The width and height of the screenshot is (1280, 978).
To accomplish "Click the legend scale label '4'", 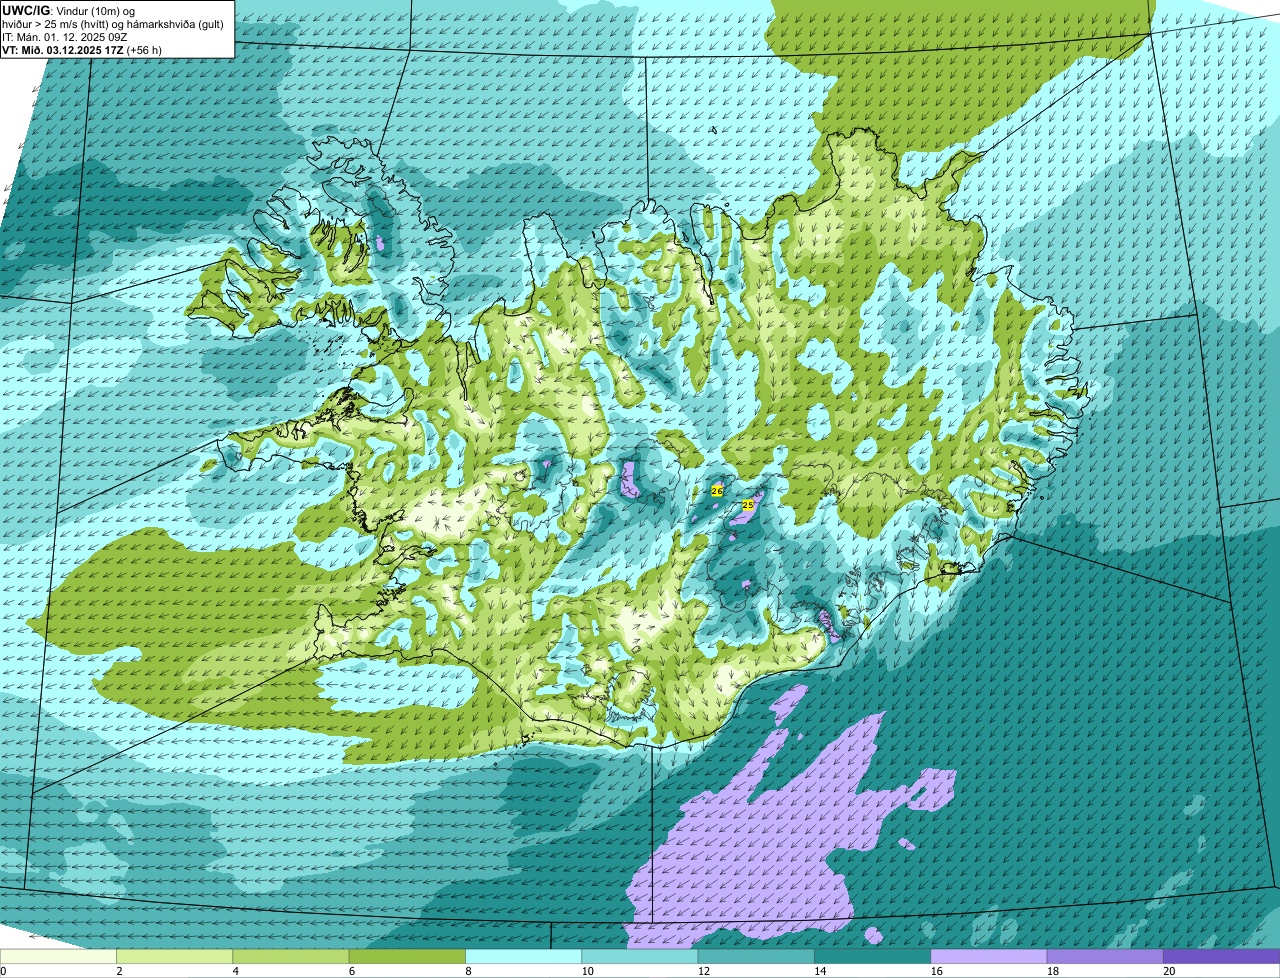I will click(234, 971).
